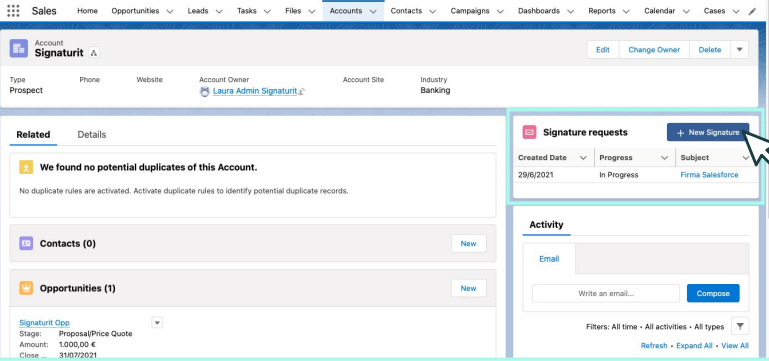The width and height of the screenshot is (769, 361).
Task: Expand the Opportunities menu chevron
Action: pyautogui.click(x=170, y=11)
